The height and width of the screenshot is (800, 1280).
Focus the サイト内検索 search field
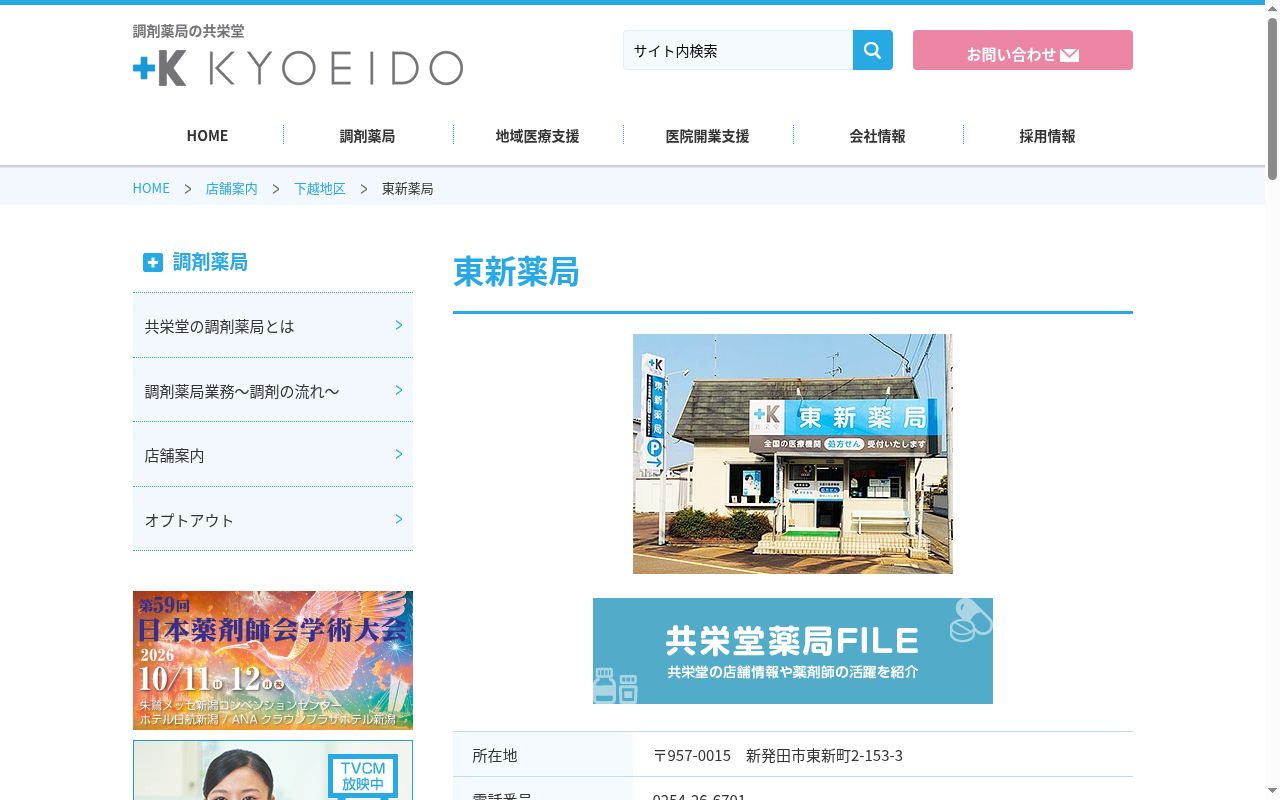(x=738, y=50)
